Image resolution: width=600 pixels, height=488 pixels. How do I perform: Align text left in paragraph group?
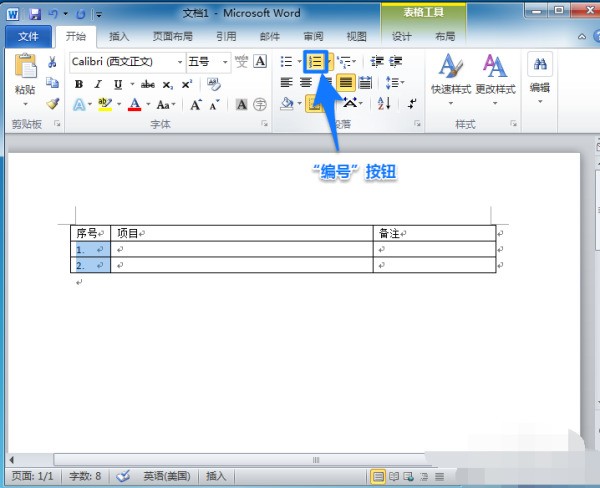point(286,83)
